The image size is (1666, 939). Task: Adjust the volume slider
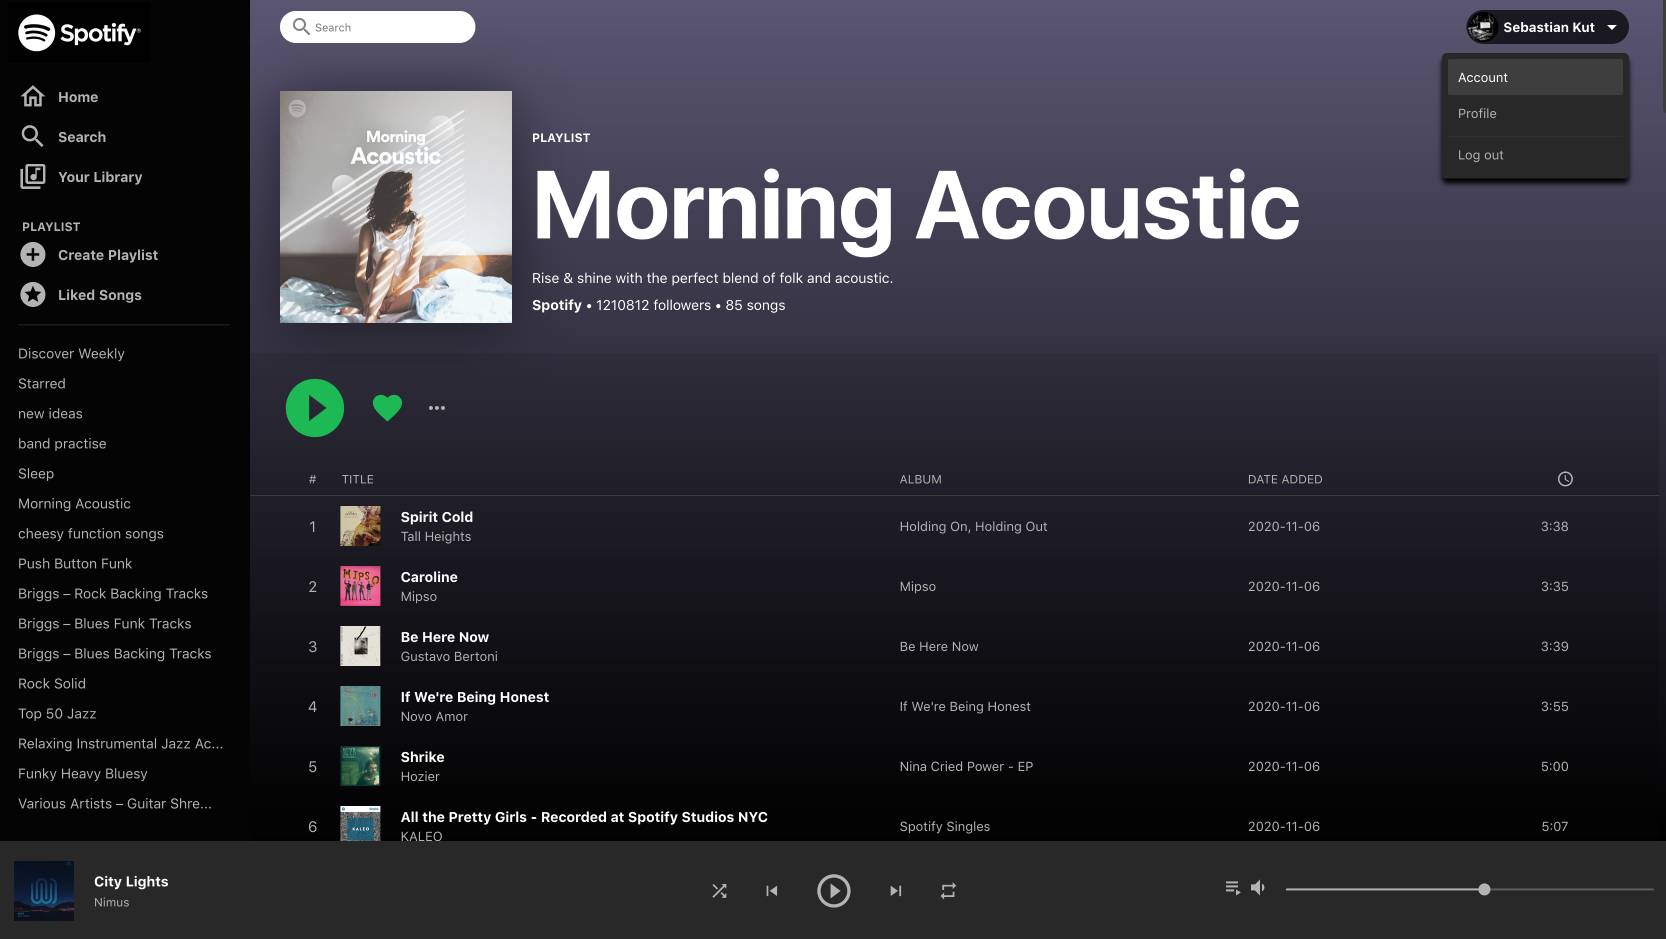coord(1485,888)
